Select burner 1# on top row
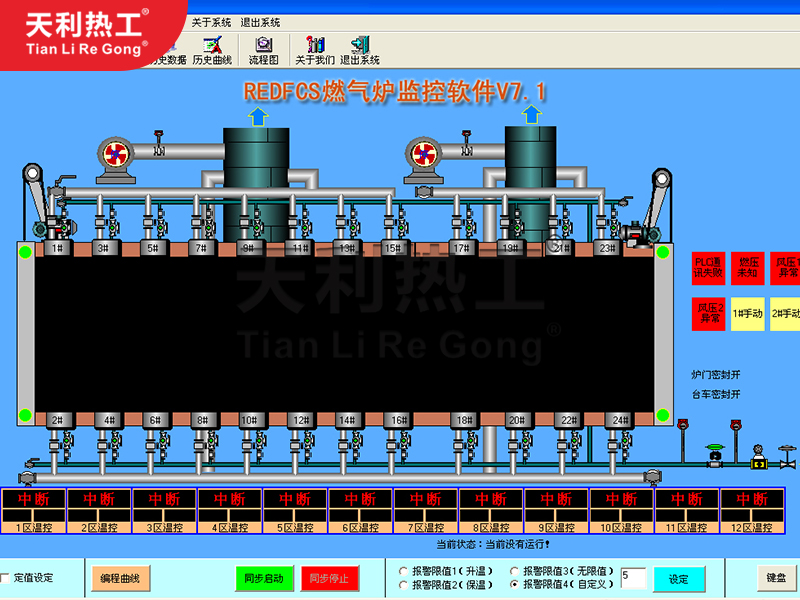The image size is (800, 600). point(57,248)
